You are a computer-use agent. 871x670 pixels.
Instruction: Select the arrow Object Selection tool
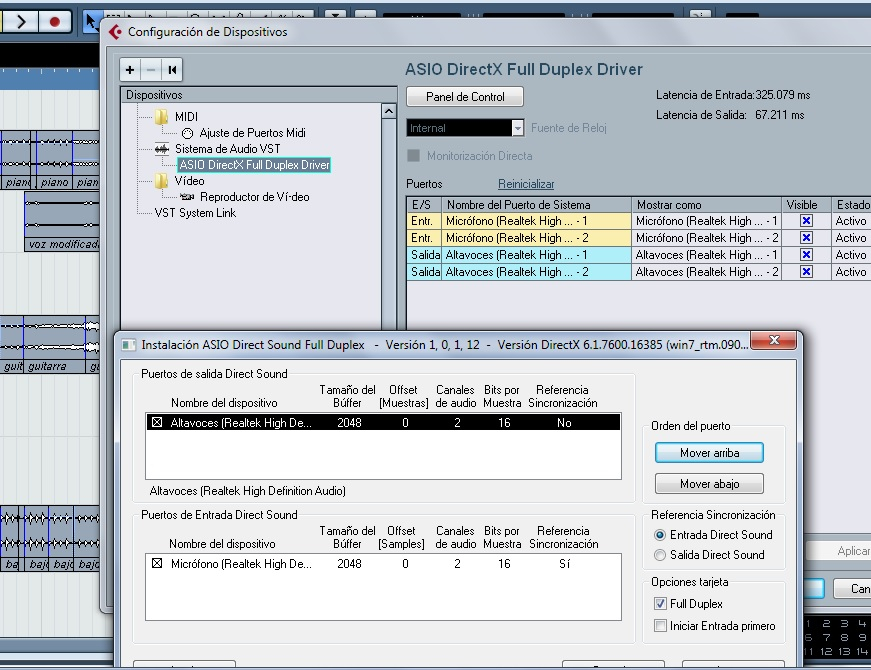(x=90, y=20)
